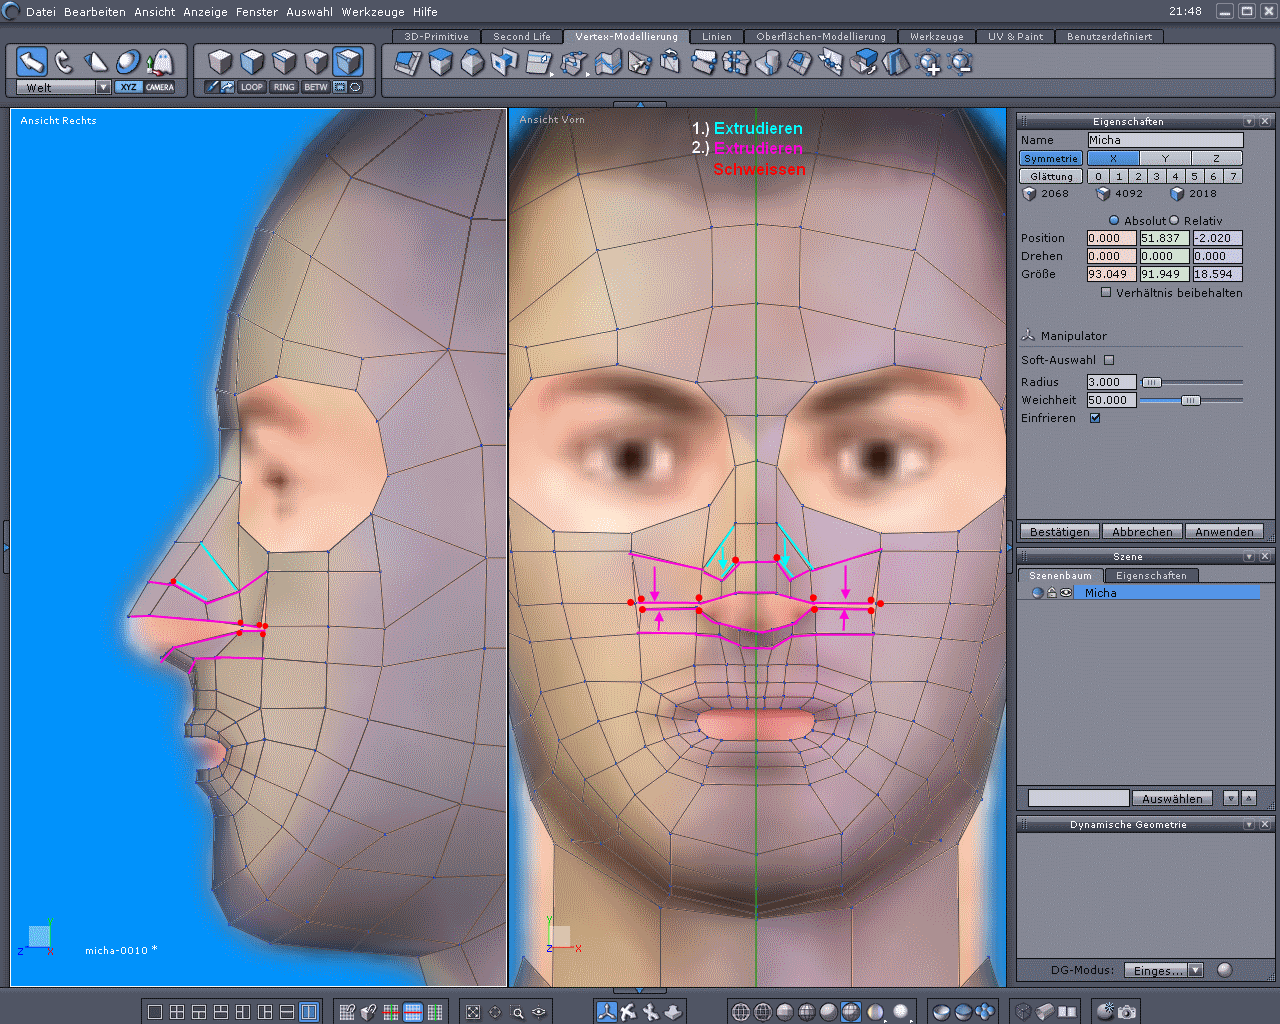
Task: Select the Relativ radio button
Action: click(x=1174, y=220)
